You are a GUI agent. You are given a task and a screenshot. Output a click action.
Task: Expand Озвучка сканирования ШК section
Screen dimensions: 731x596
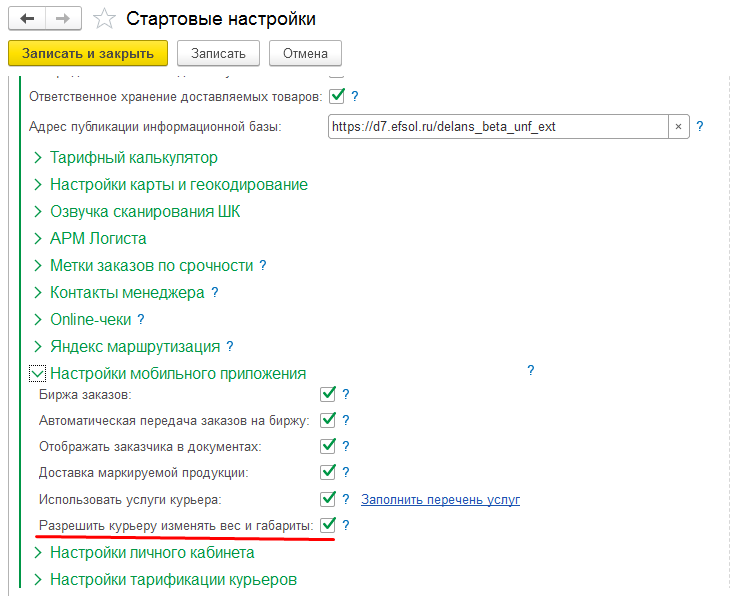(x=38, y=212)
